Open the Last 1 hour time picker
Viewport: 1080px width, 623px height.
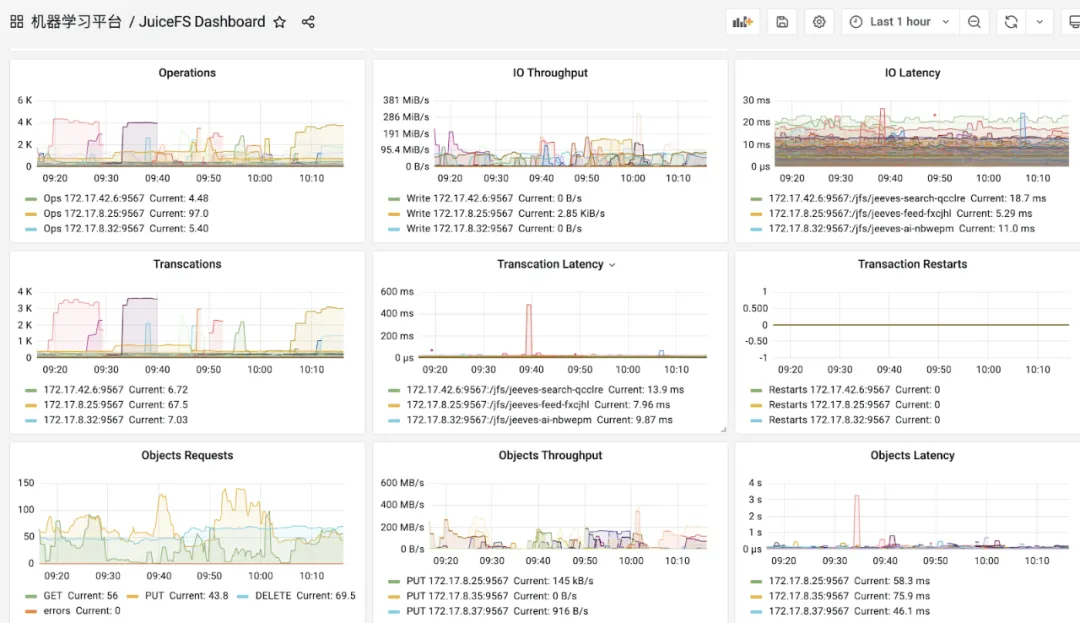point(899,22)
